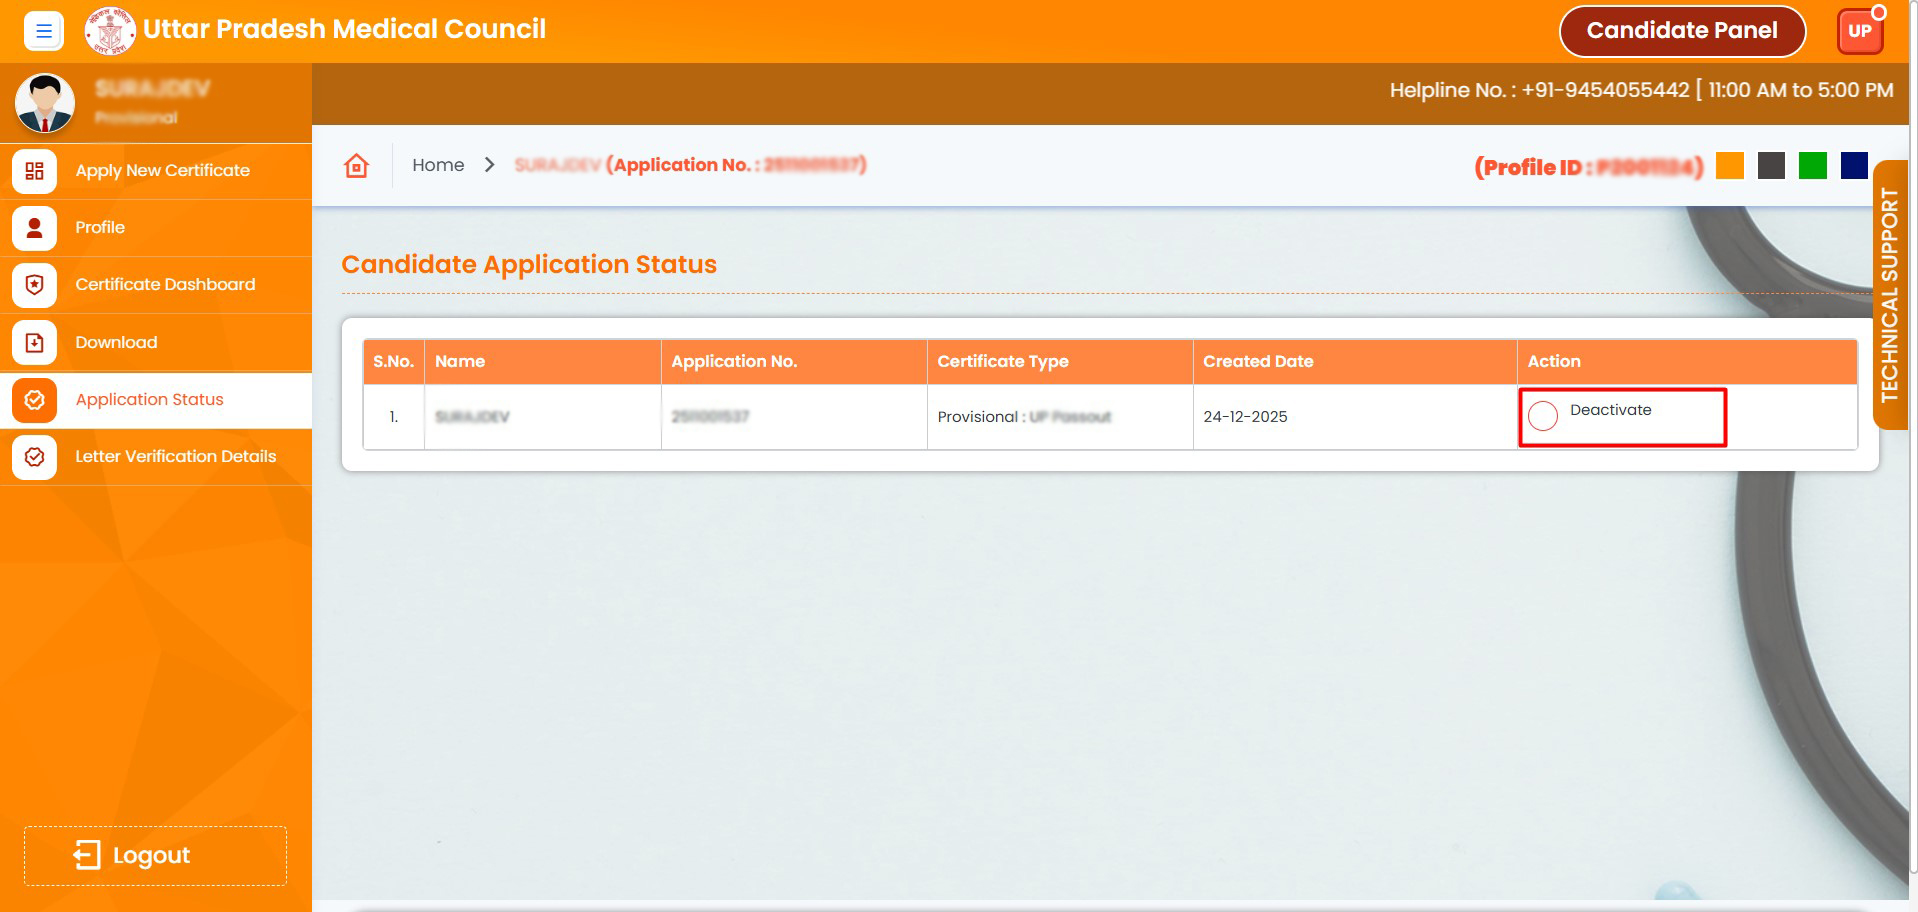Image resolution: width=1918 pixels, height=912 pixels.
Task: Open the Technical Support side tab
Action: 1889,295
